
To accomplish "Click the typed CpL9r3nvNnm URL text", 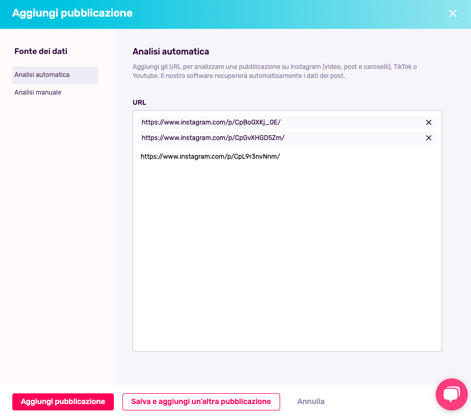I will click(210, 156).
